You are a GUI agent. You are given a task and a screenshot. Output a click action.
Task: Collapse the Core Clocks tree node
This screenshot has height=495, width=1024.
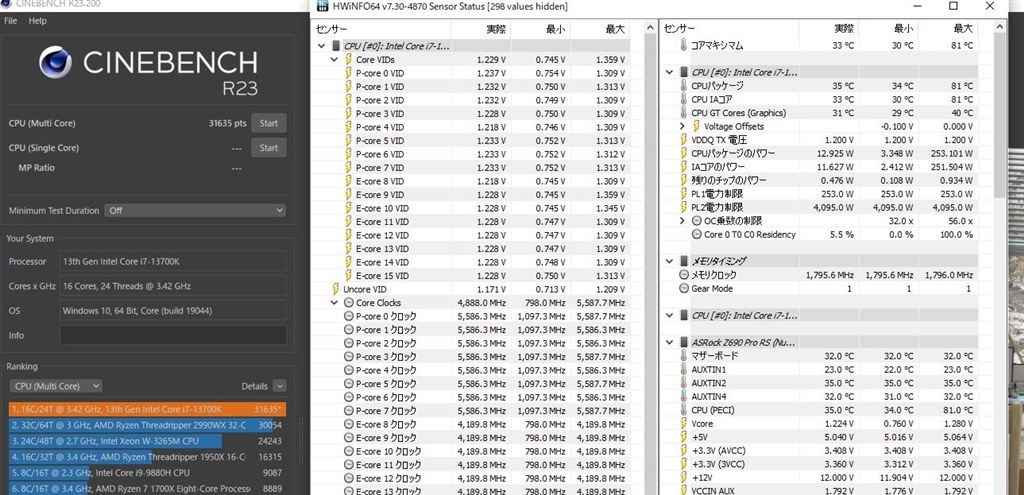pos(334,303)
